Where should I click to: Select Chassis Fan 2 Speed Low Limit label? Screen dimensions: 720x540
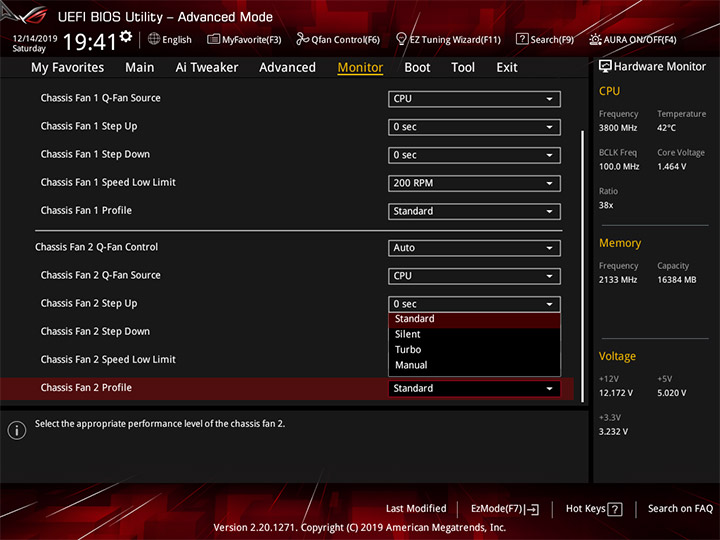[108, 360]
